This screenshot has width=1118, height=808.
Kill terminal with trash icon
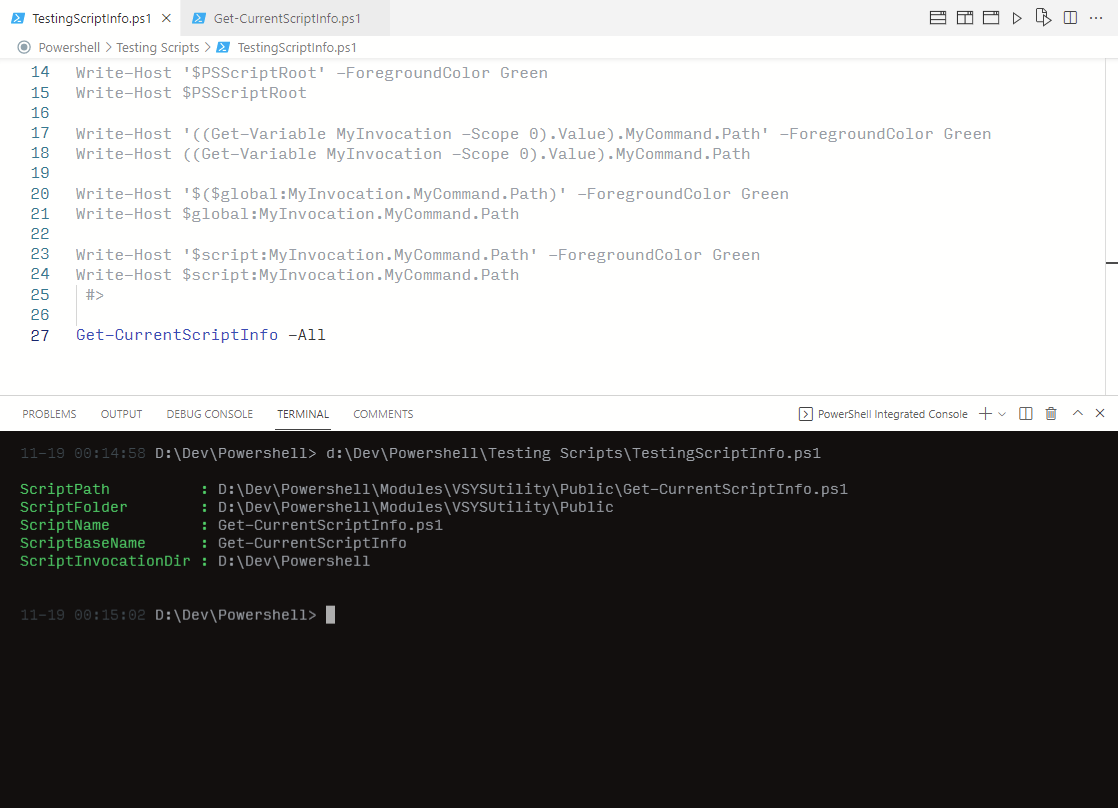click(x=1051, y=414)
